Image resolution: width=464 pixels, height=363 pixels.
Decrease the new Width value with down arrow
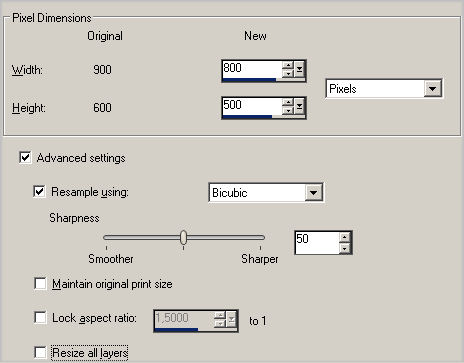pos(288,73)
